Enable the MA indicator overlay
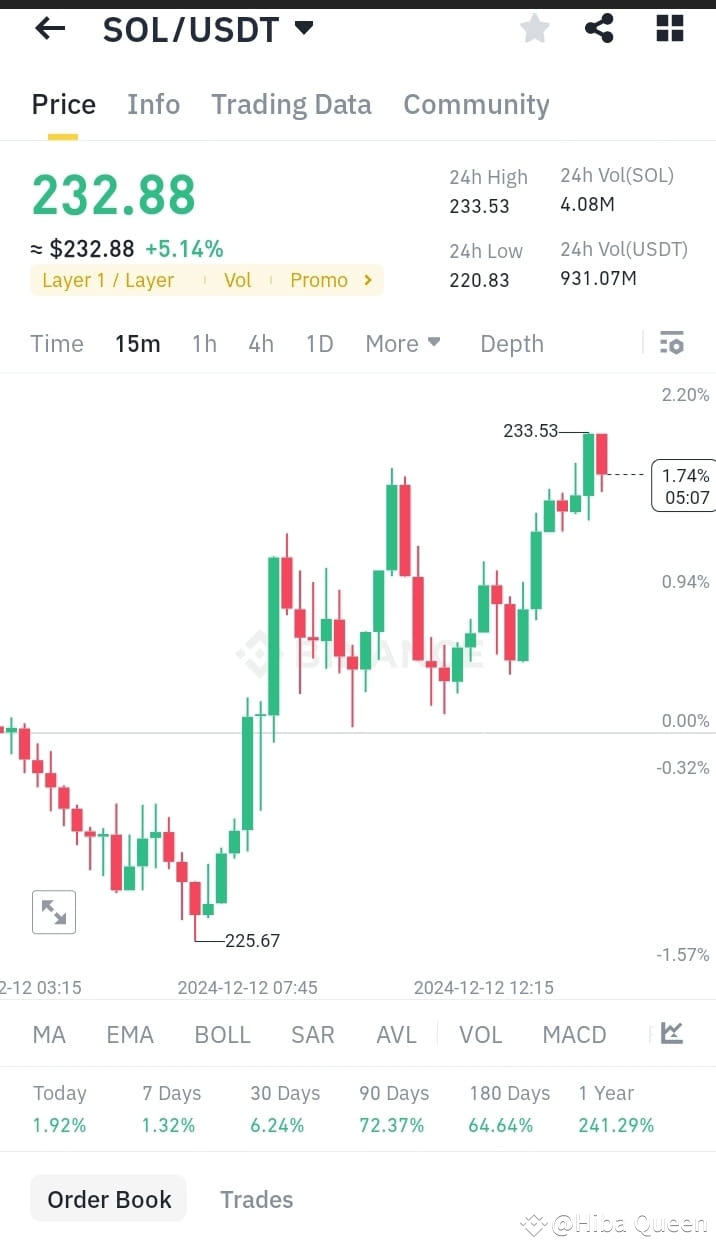 48,1034
